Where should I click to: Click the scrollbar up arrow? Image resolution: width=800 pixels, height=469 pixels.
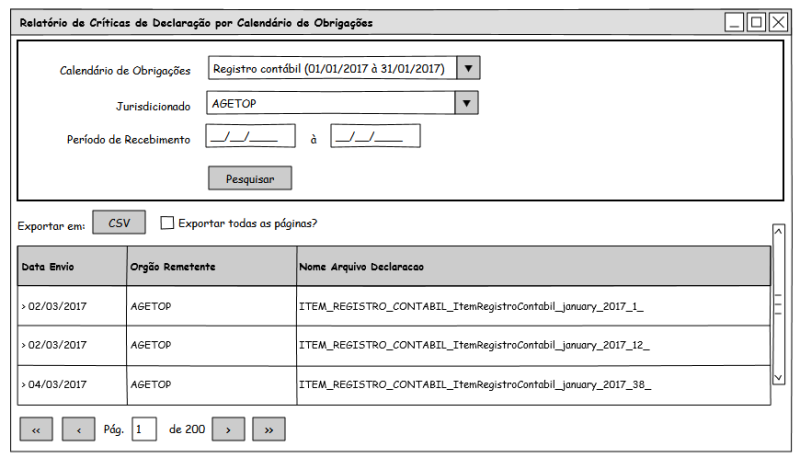[x=779, y=232]
